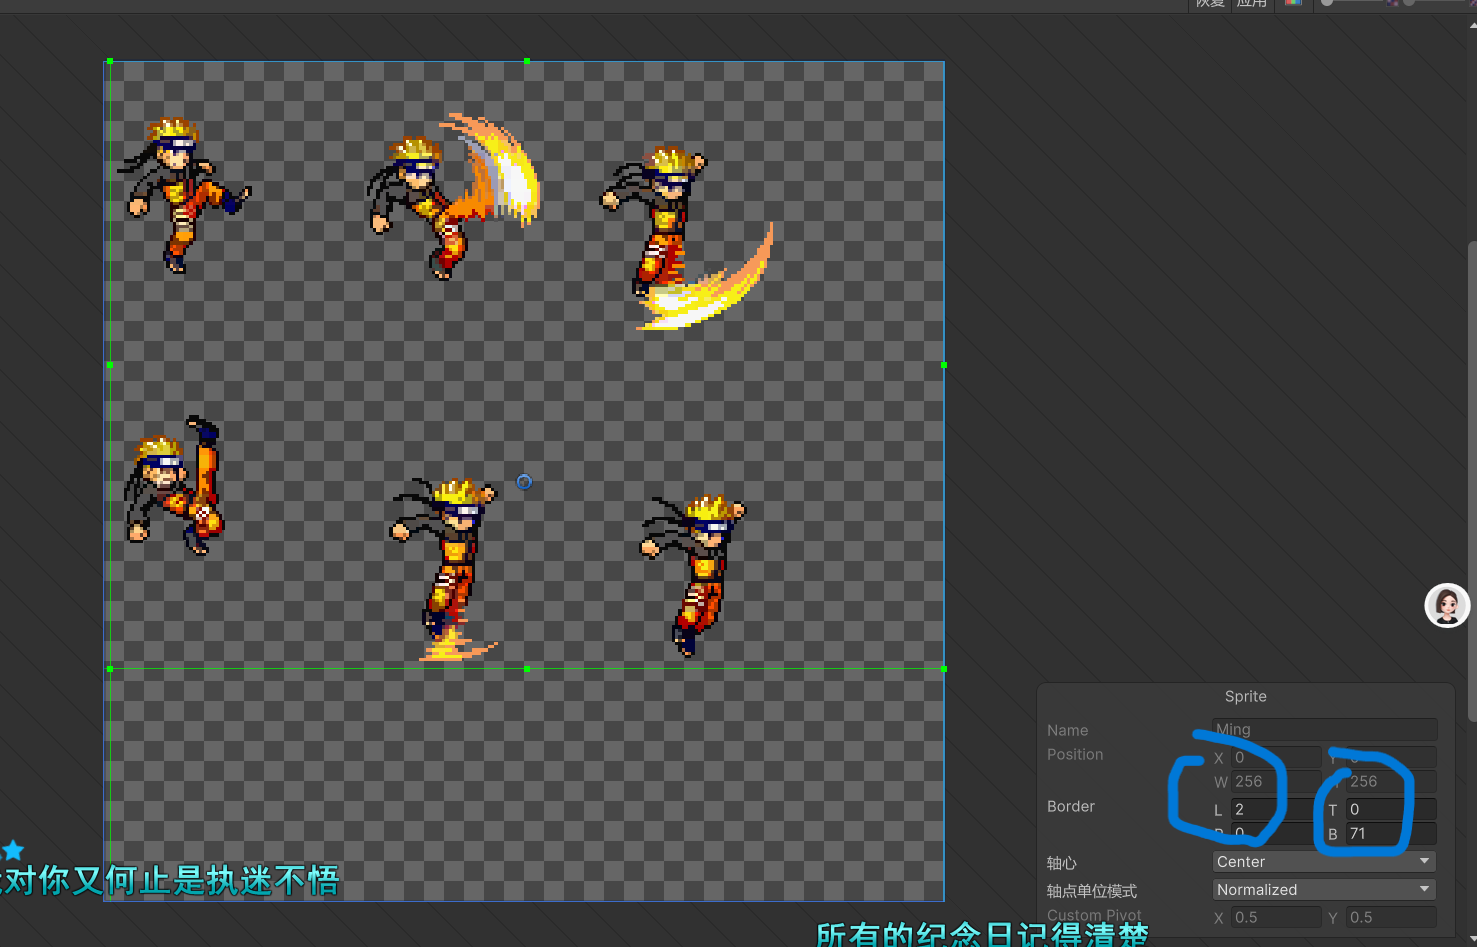Click the blue pivot circle handle
This screenshot has height=947, width=1477.
point(524,482)
